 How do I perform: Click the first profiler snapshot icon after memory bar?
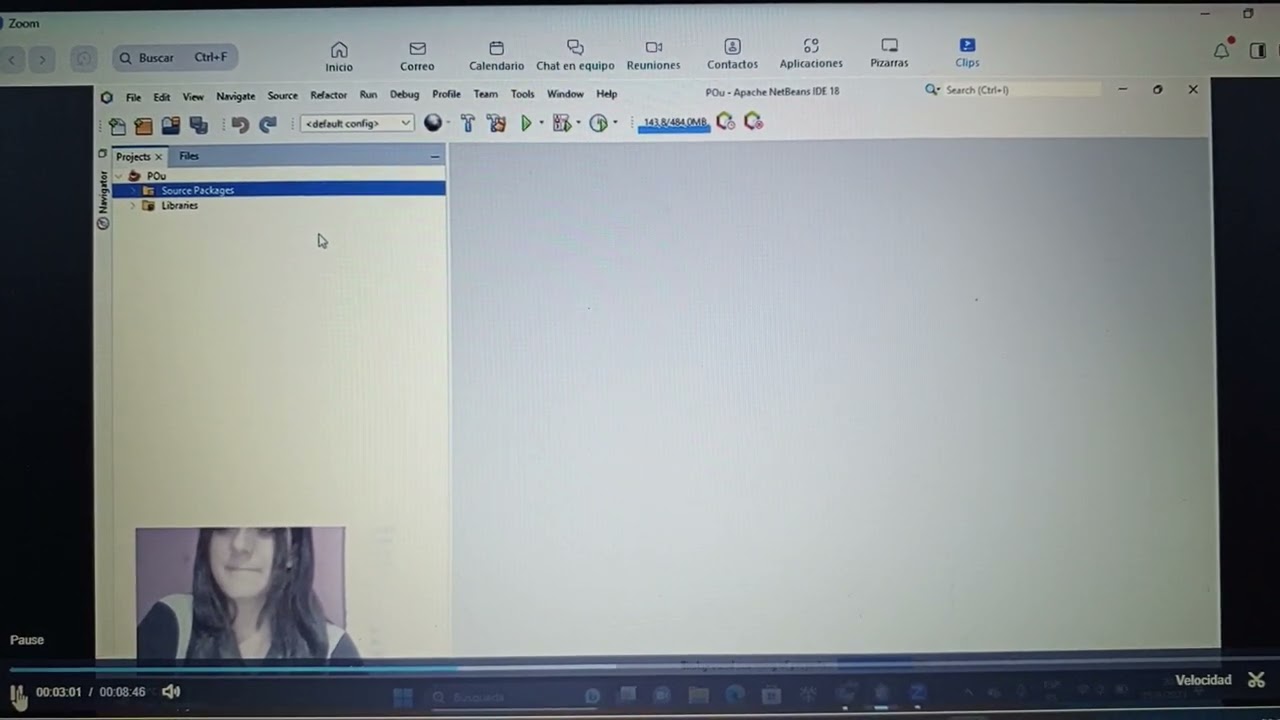[726, 122]
